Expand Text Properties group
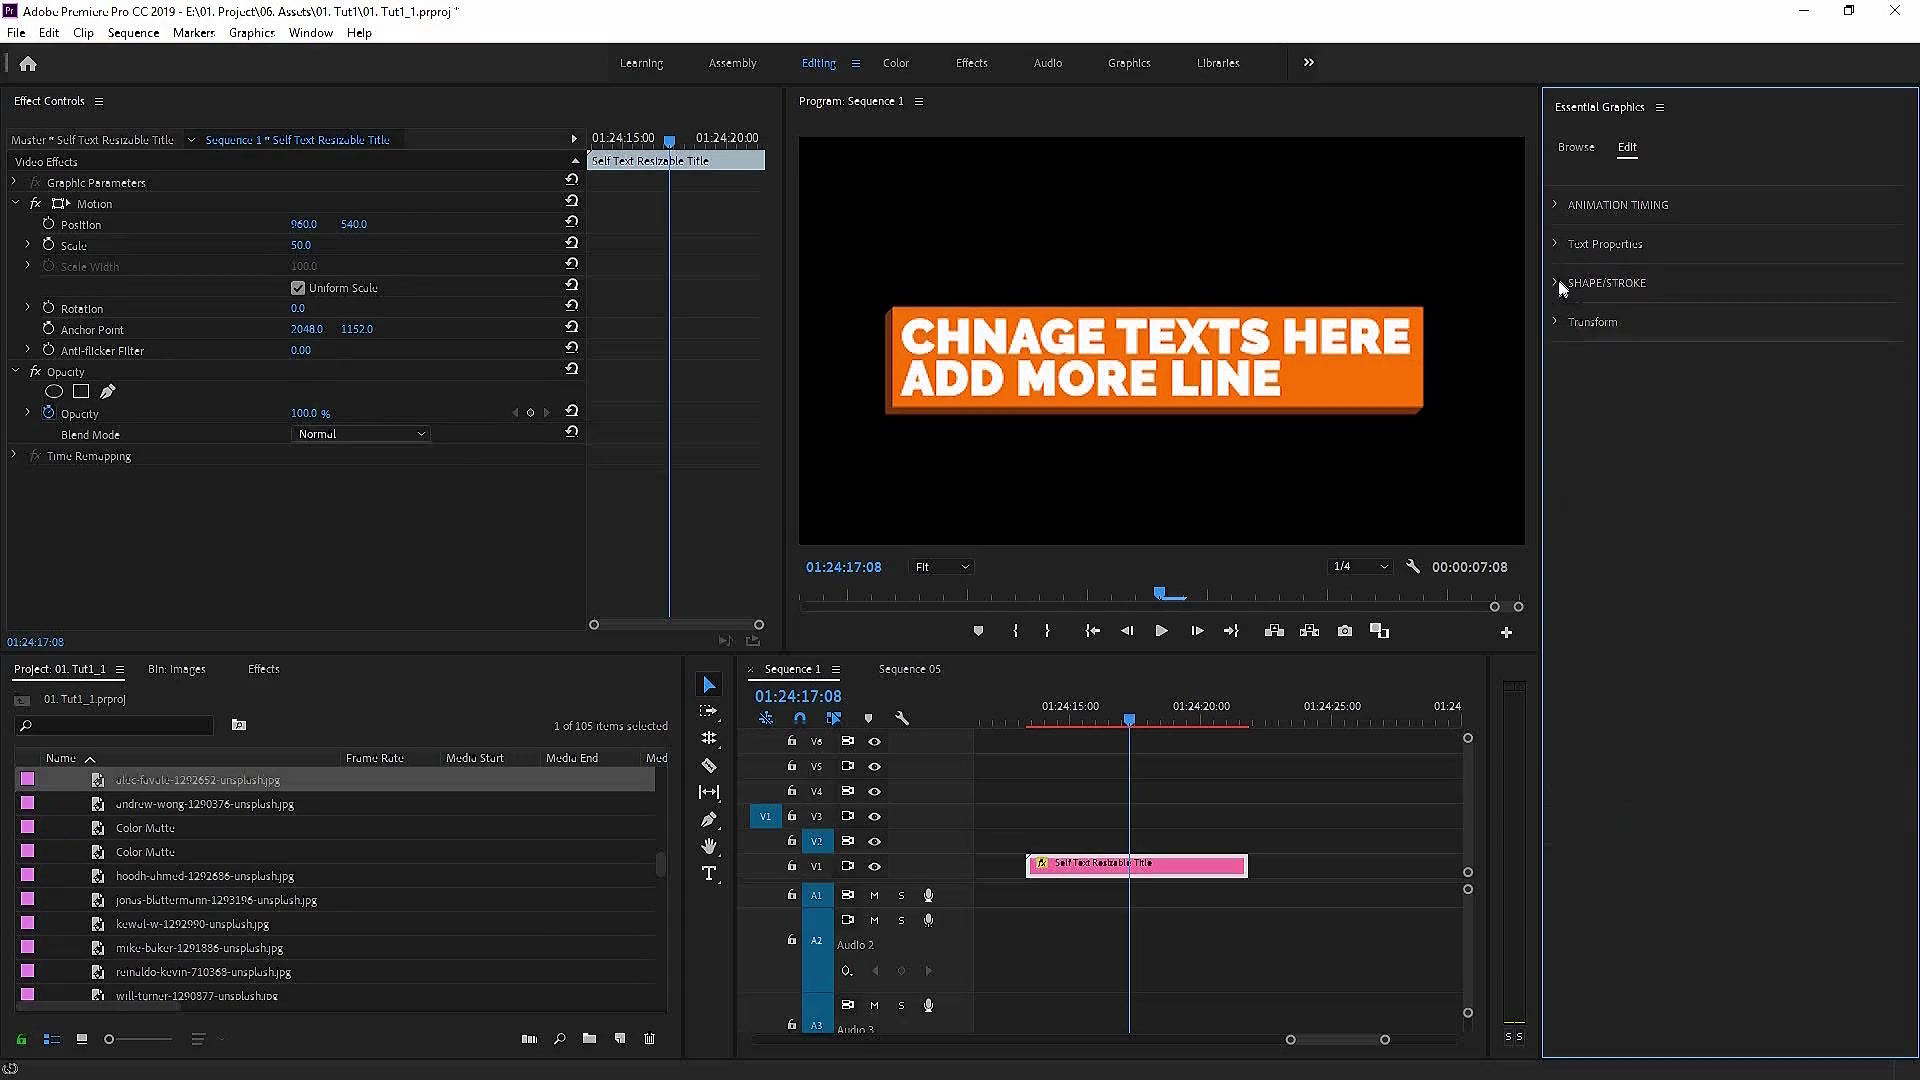This screenshot has width=1920, height=1080. (1555, 243)
